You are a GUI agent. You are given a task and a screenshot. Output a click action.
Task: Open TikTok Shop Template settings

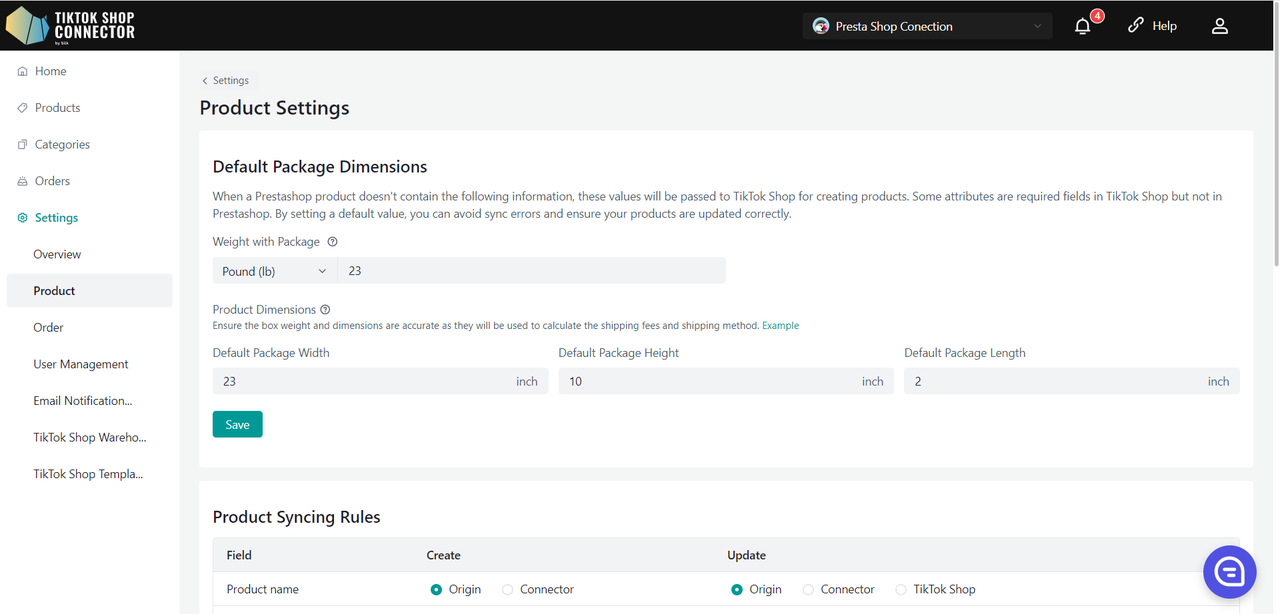88,475
